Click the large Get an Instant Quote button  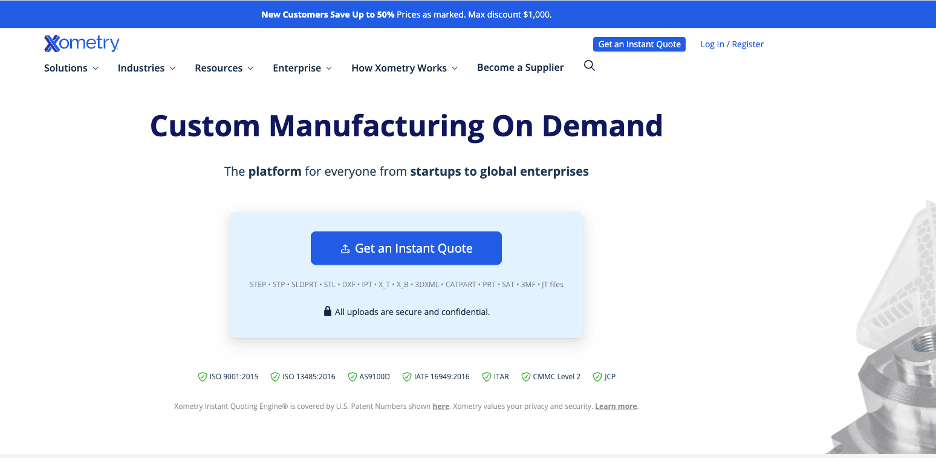(406, 248)
